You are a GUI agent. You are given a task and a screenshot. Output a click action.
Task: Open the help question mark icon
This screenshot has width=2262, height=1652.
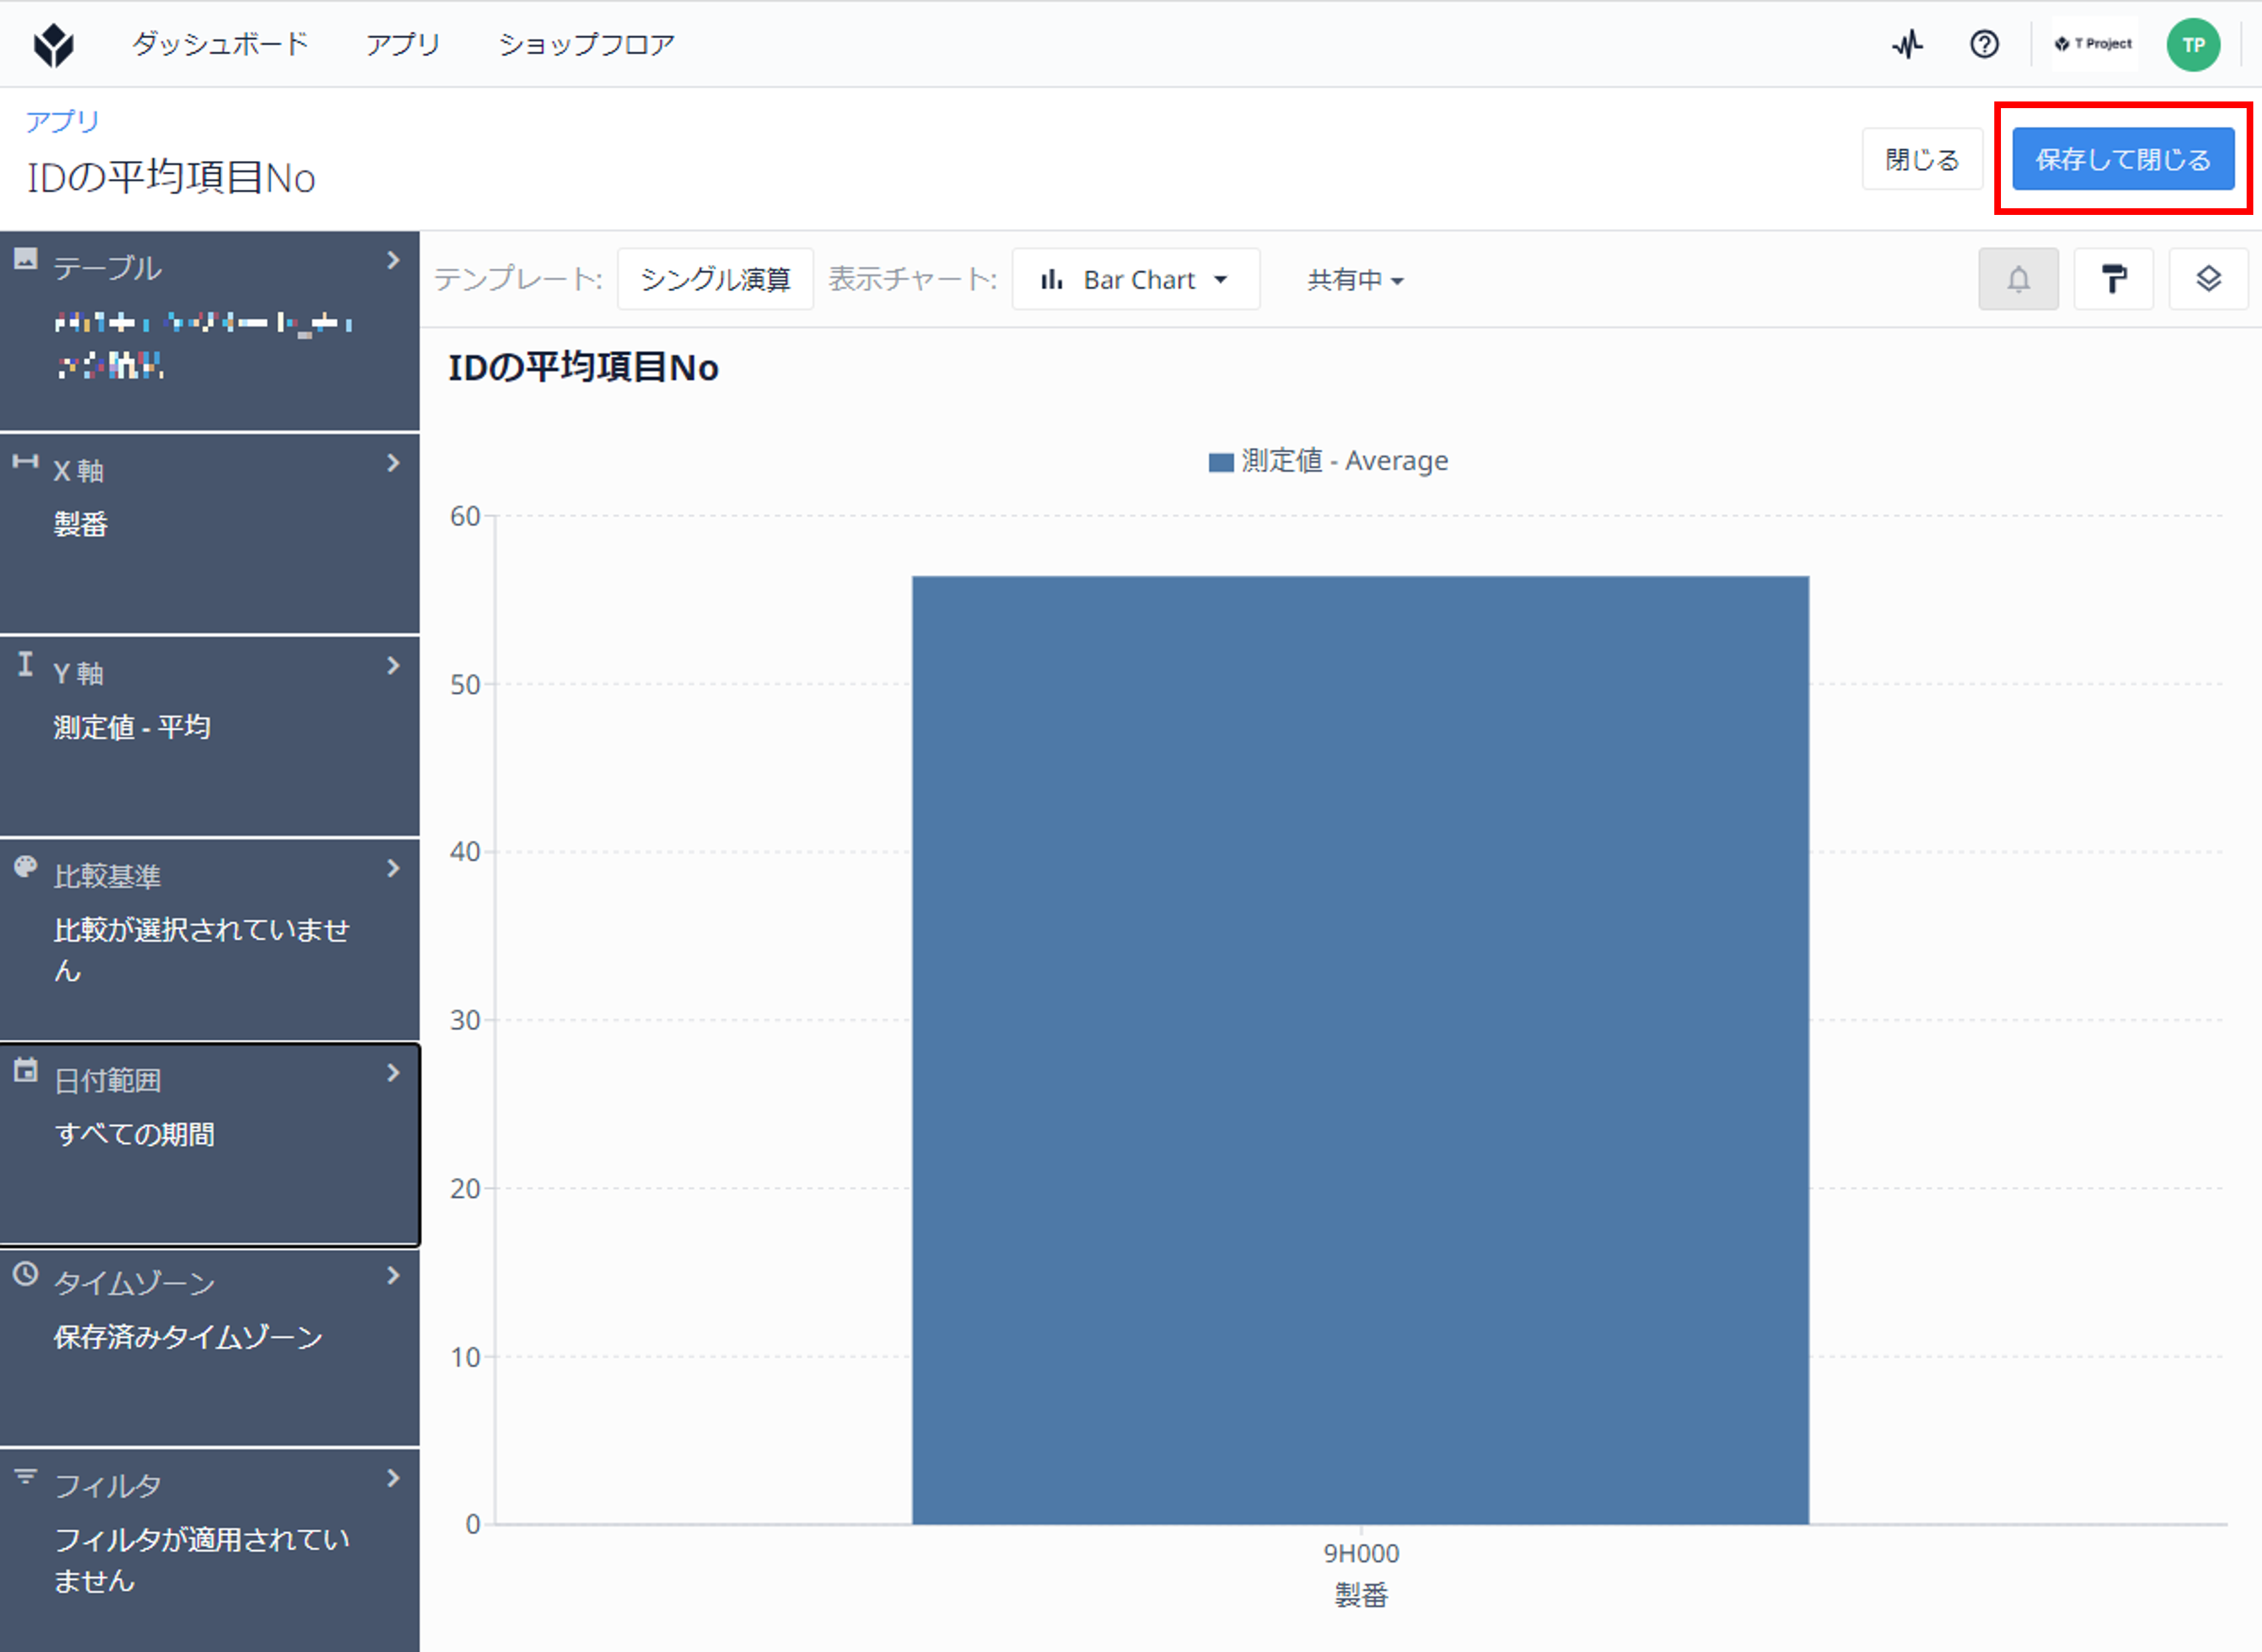[x=1984, y=45]
